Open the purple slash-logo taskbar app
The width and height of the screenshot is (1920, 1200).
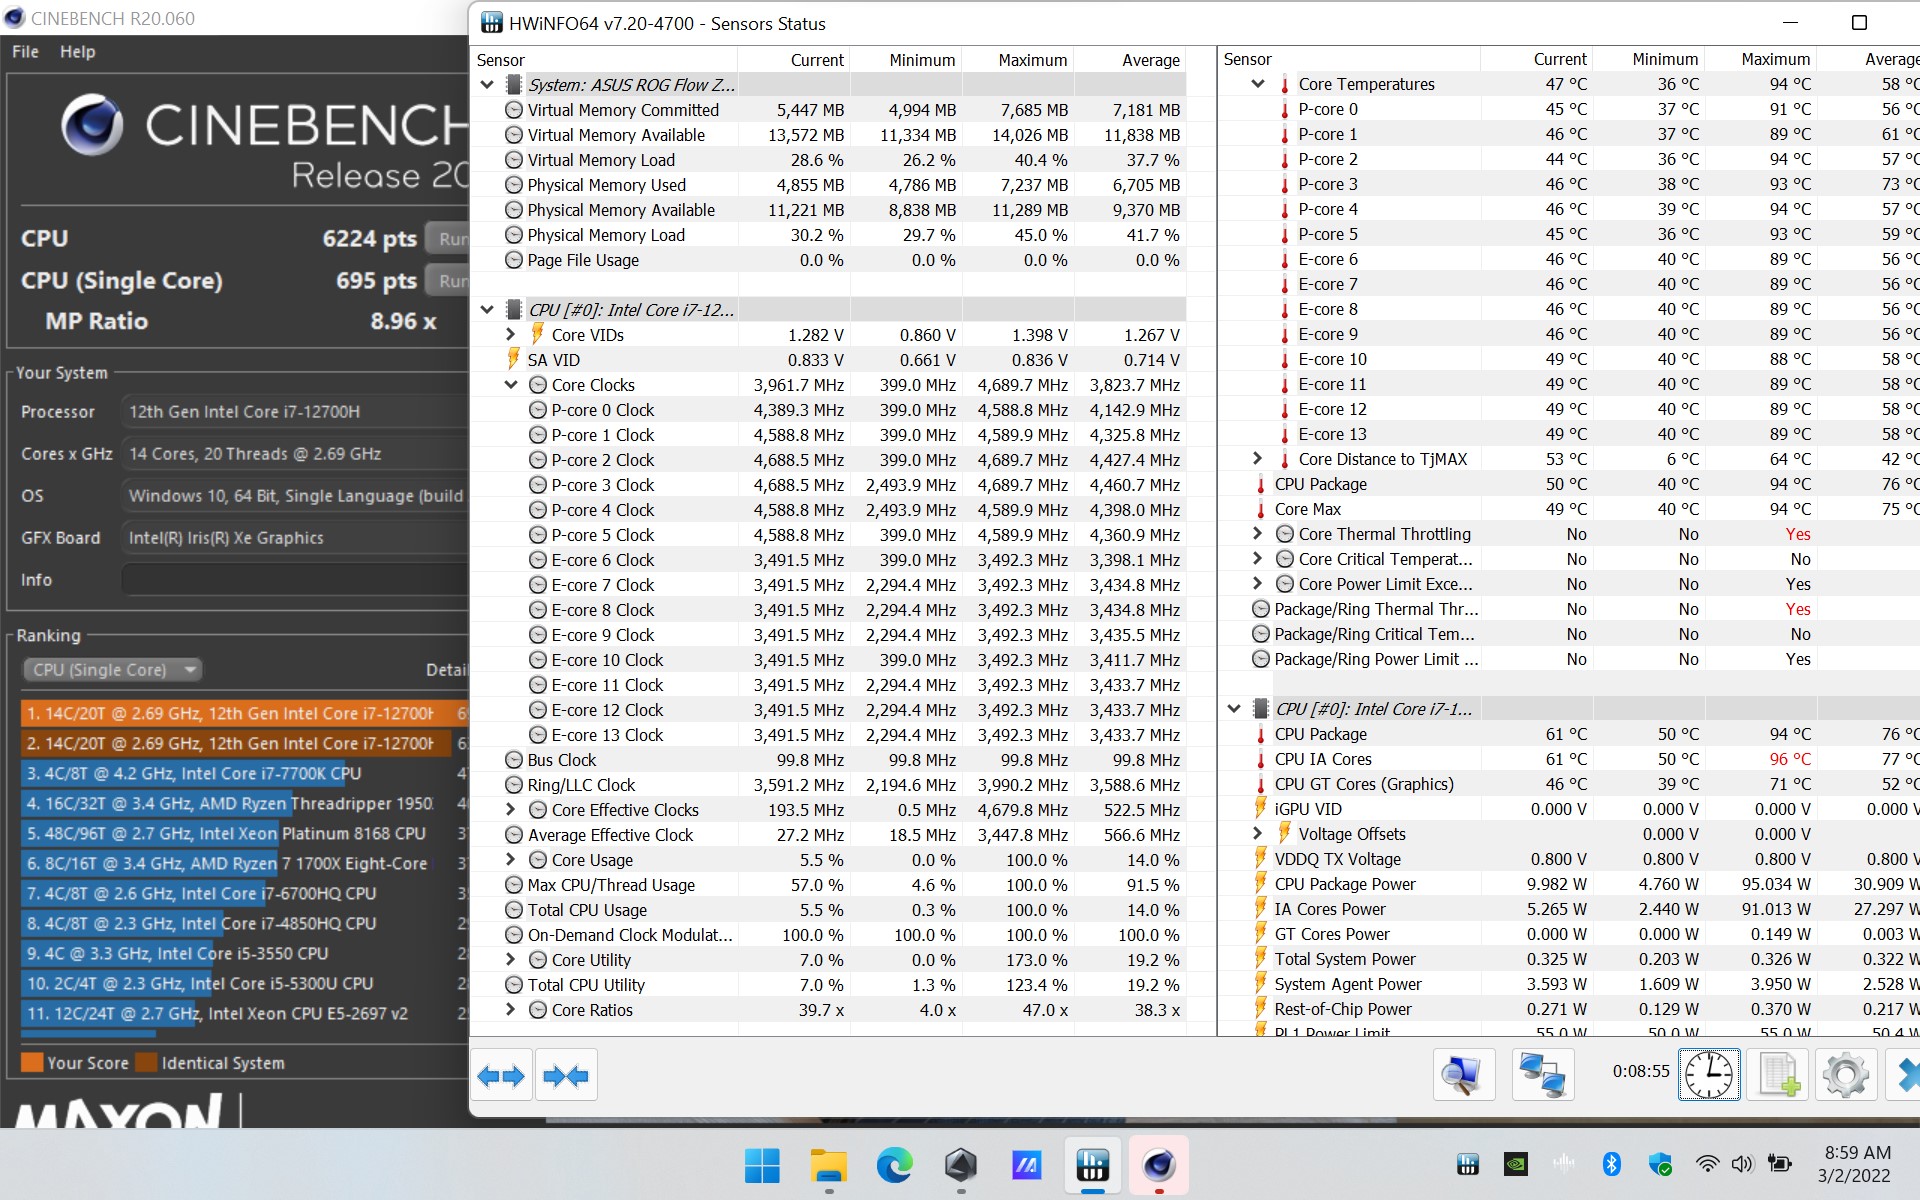pyautogui.click(x=1027, y=1165)
